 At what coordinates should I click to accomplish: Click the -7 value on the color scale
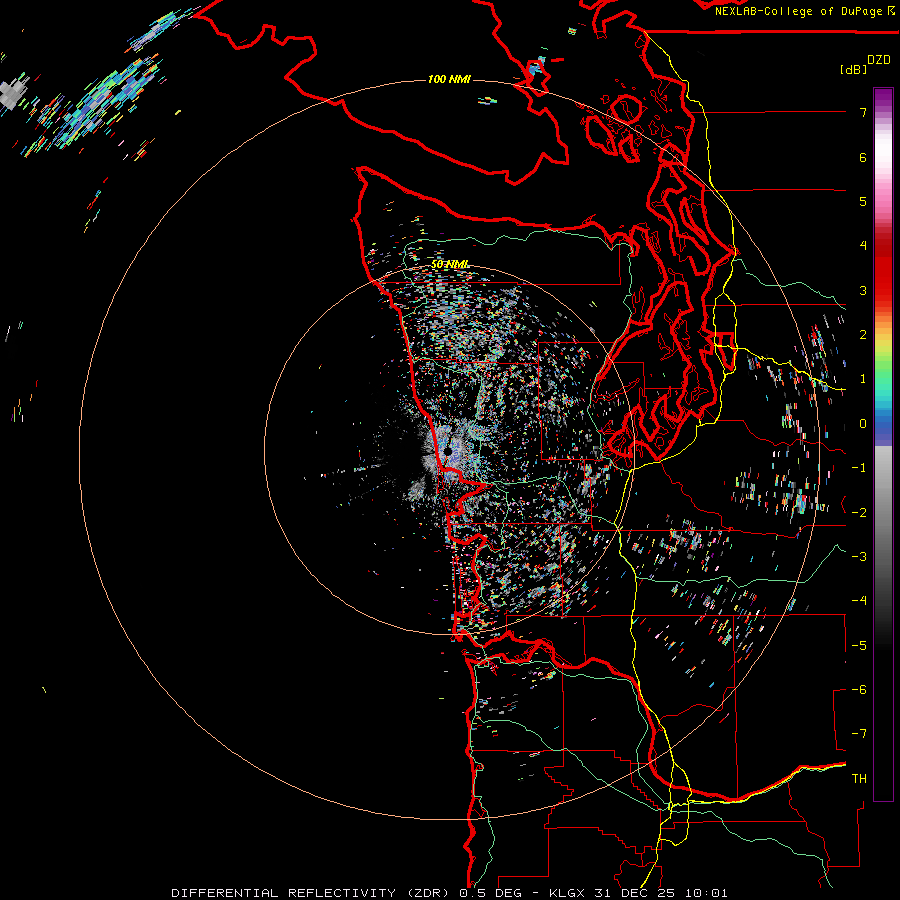coord(859,734)
